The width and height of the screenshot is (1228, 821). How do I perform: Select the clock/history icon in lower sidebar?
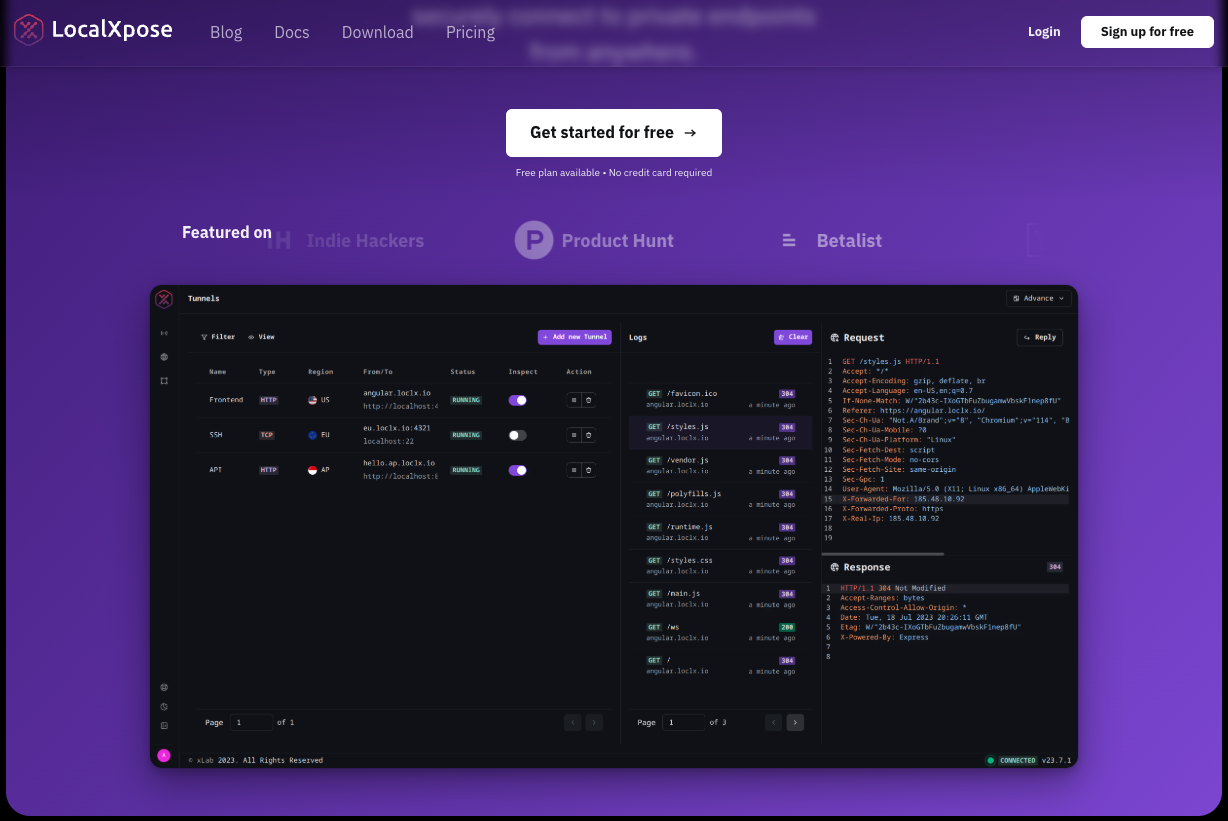pos(164,706)
